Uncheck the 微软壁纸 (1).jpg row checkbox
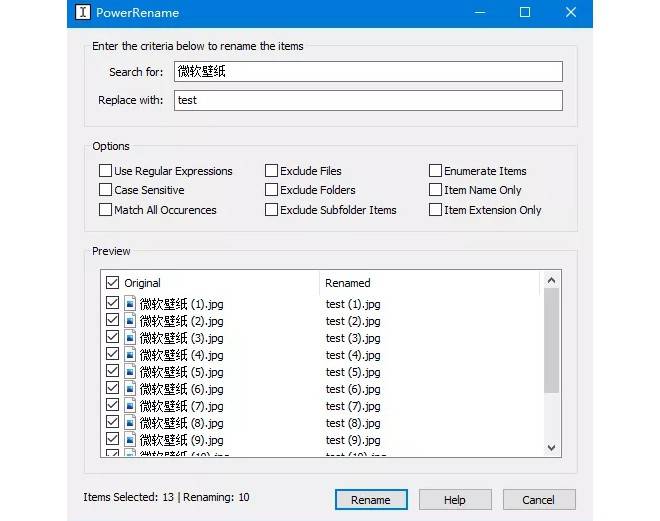Image resolution: width=660 pixels, height=521 pixels. (x=112, y=303)
